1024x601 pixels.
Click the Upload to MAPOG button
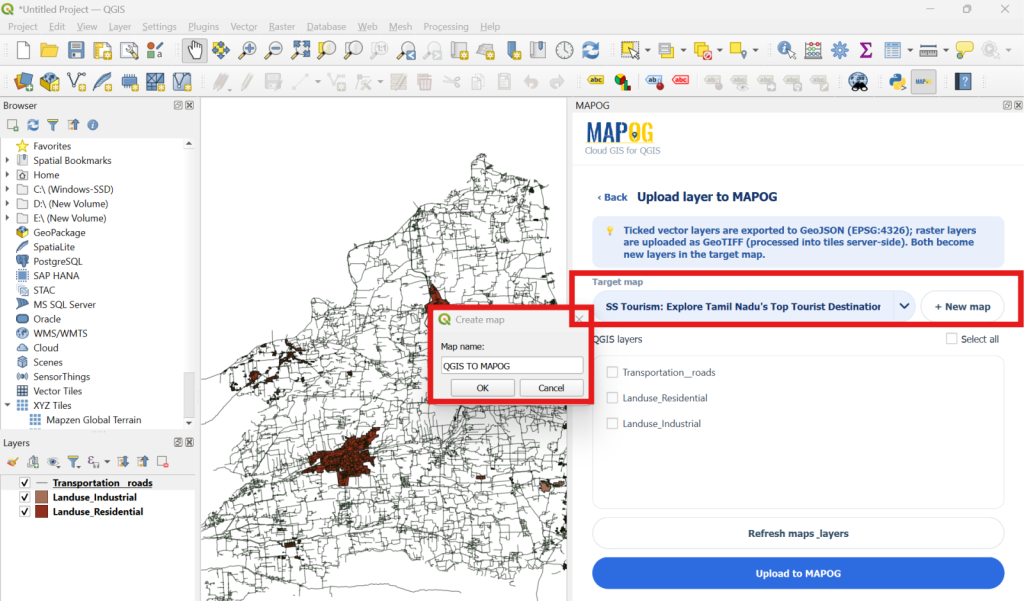(798, 573)
